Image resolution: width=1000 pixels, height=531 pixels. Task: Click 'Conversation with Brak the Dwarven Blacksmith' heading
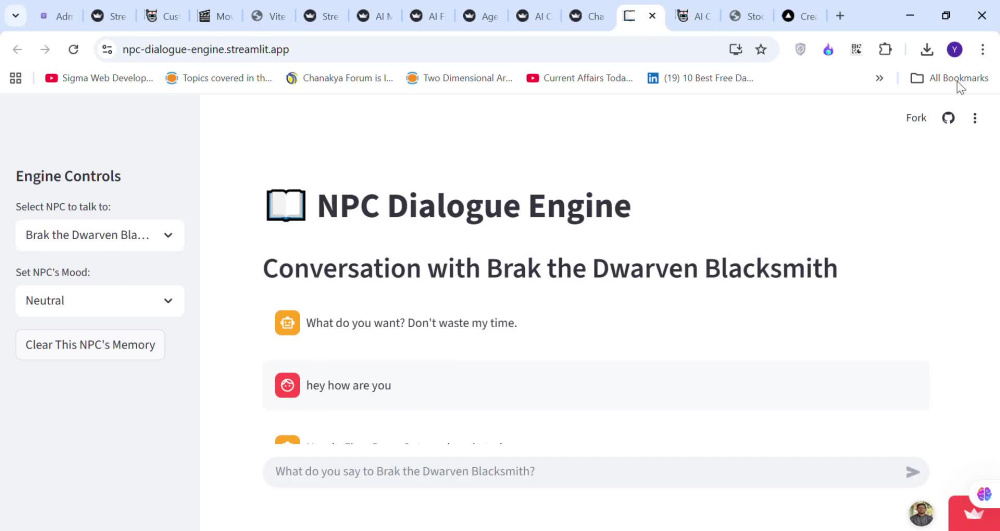[550, 268]
